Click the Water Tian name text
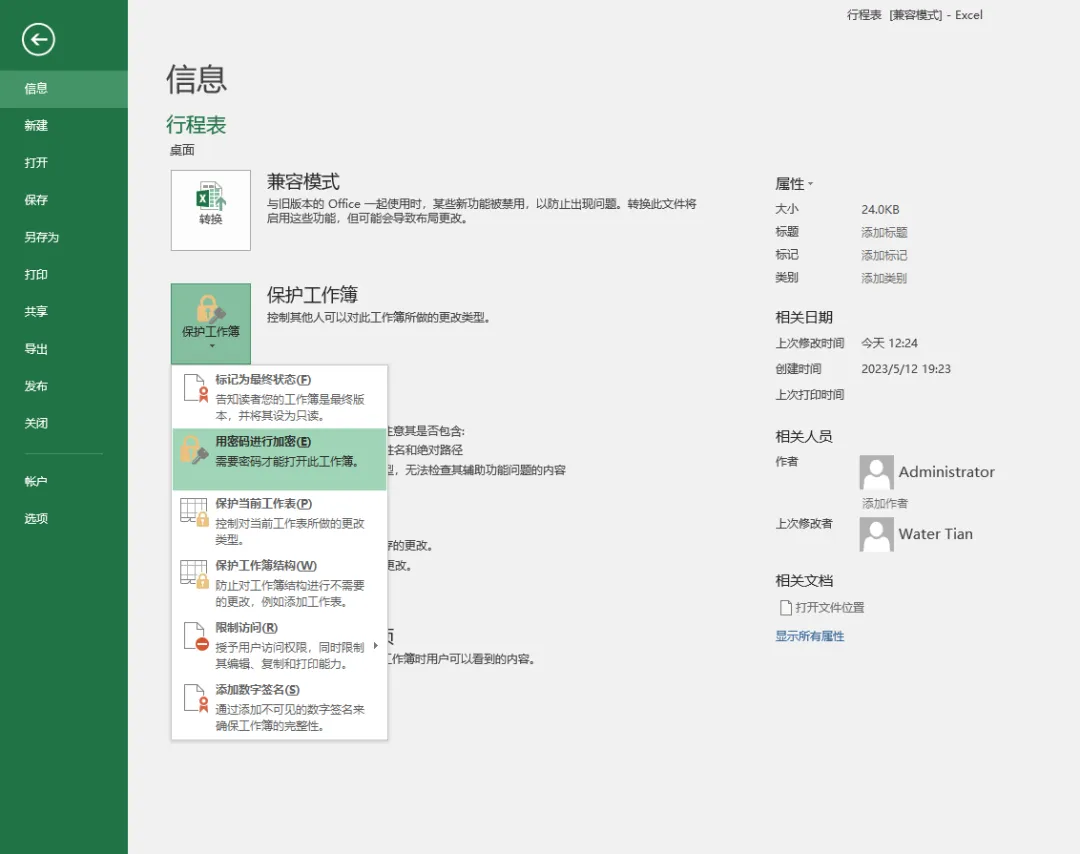Viewport: 1080px width, 854px height. [935, 534]
